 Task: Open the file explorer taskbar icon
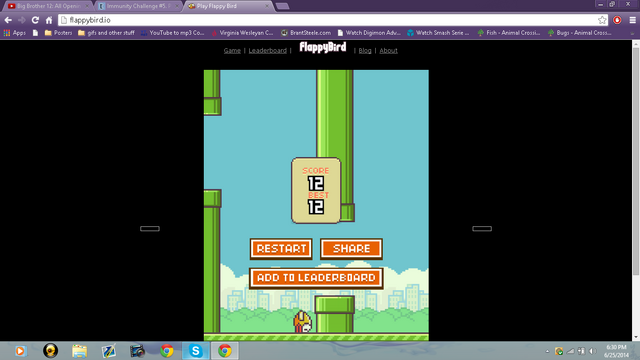click(80, 351)
